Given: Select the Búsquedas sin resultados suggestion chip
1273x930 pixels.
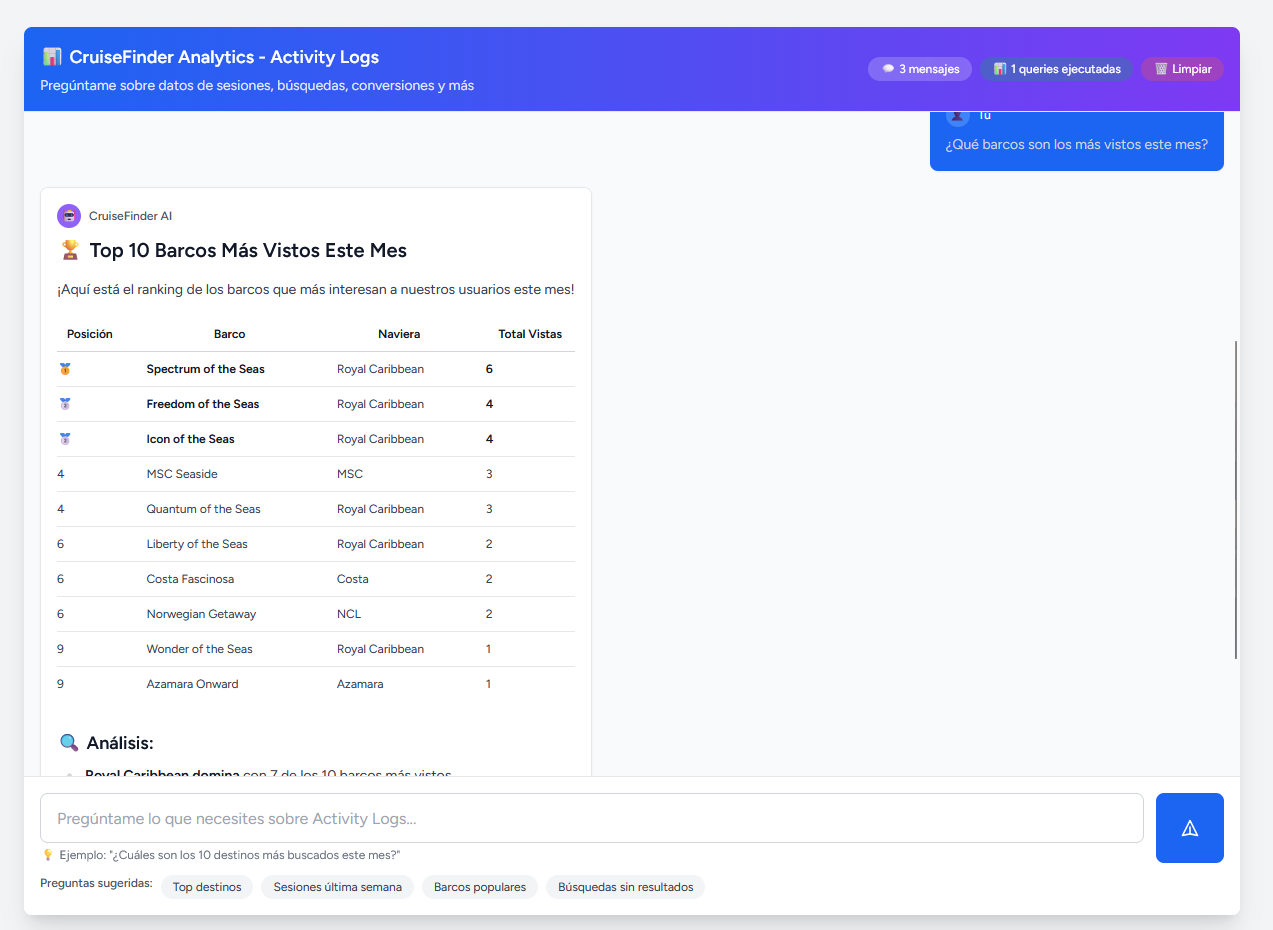Looking at the screenshot, I should point(625,886).
